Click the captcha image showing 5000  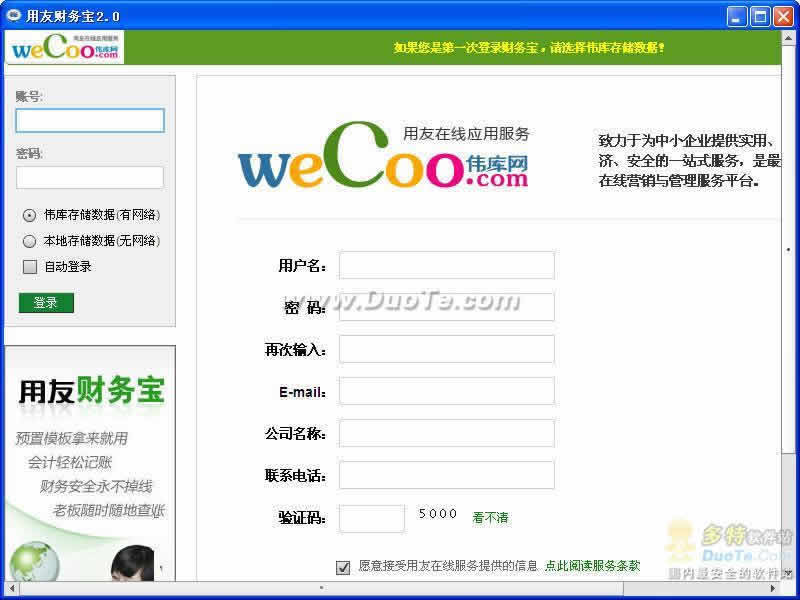click(438, 514)
